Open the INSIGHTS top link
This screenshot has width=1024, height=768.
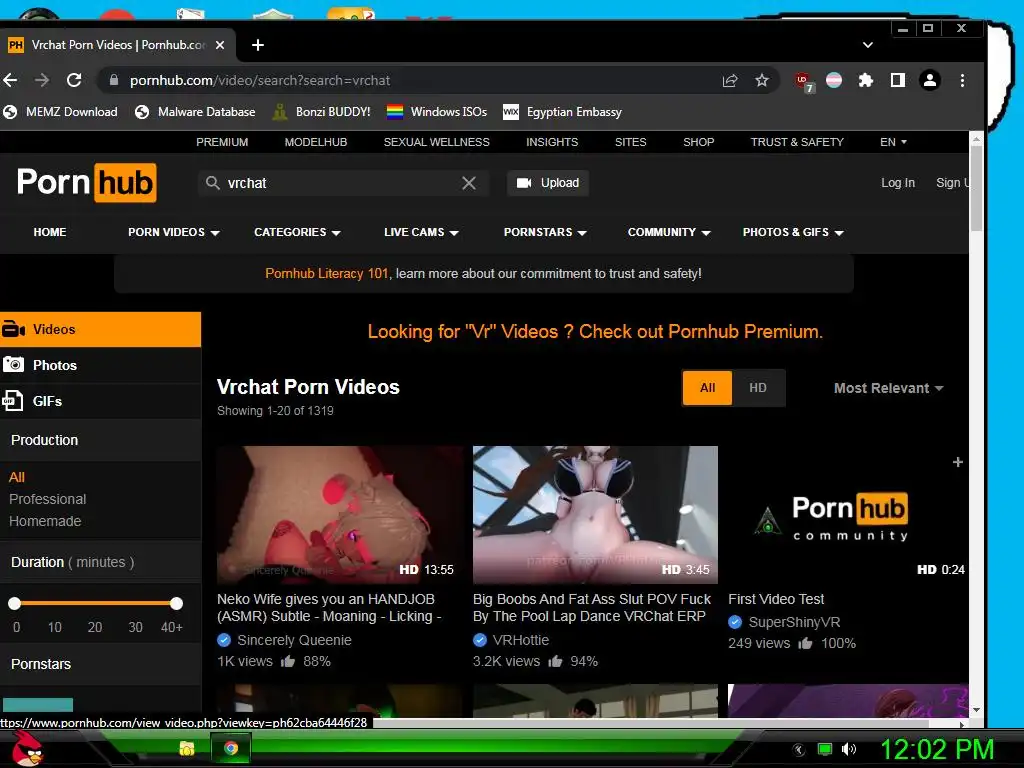pos(552,142)
